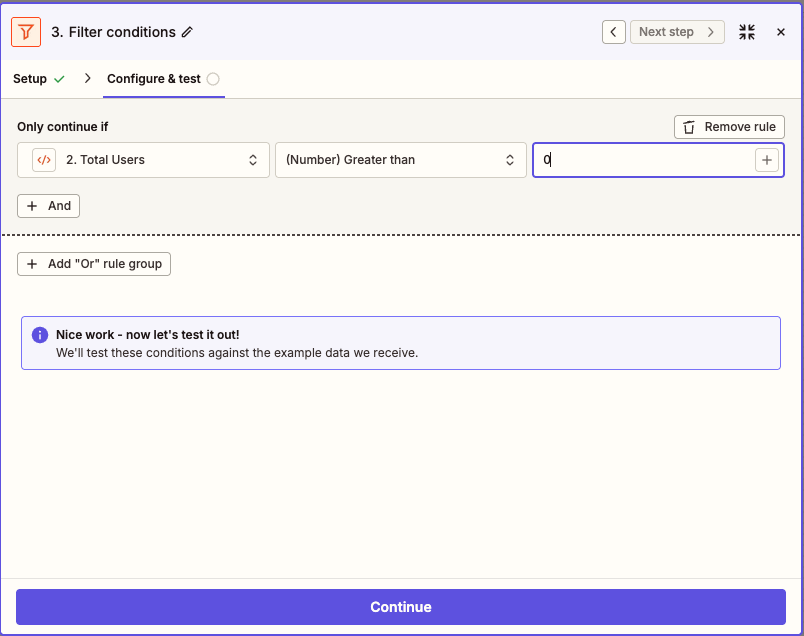The image size is (804, 636).
Task: Open the Configure & test tab
Action: (x=164, y=79)
